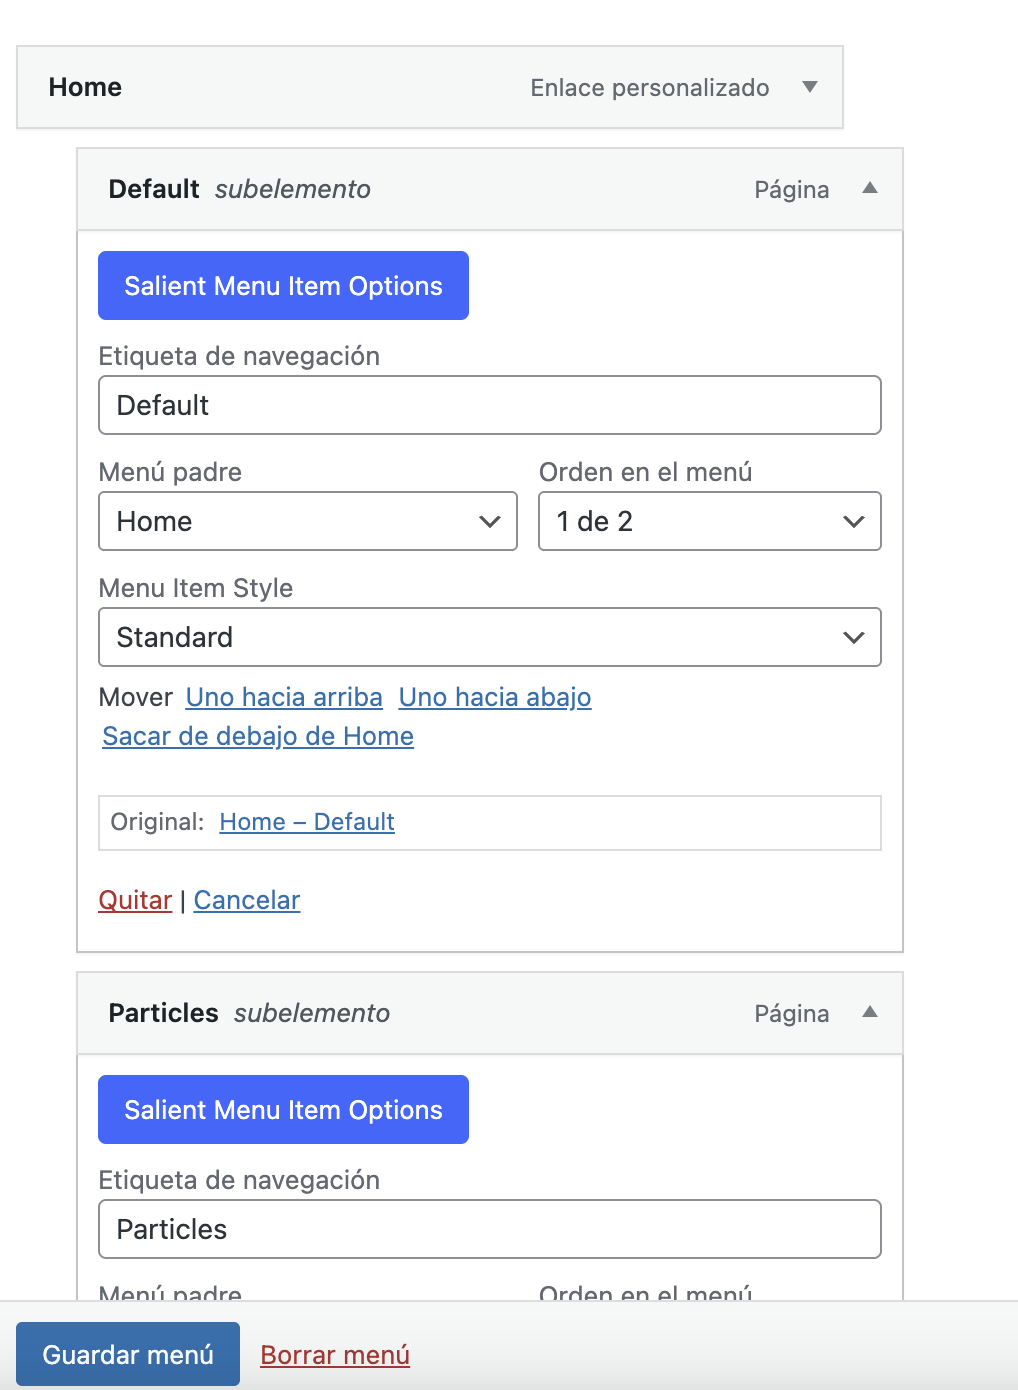Click the Uno hacia arriba link
This screenshot has height=1390, width=1018.
284,697
